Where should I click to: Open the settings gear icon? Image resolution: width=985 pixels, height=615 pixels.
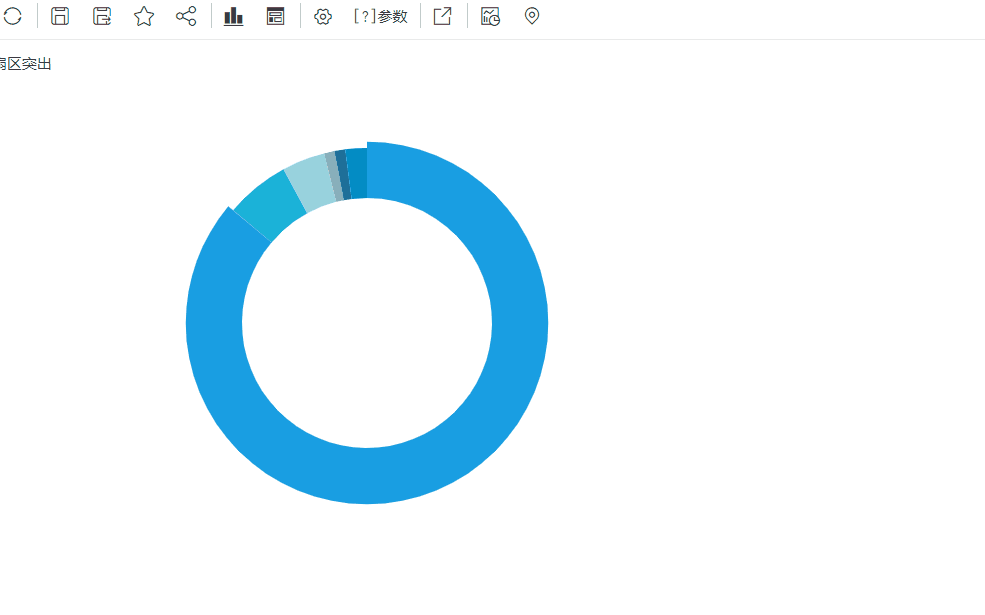pyautogui.click(x=323, y=16)
